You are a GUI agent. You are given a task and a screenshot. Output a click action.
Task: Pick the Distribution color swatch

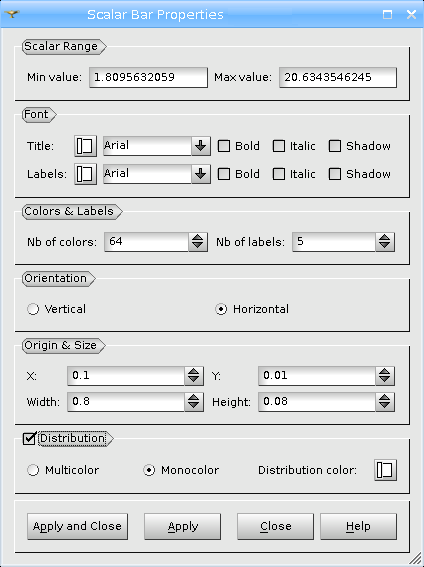385,470
